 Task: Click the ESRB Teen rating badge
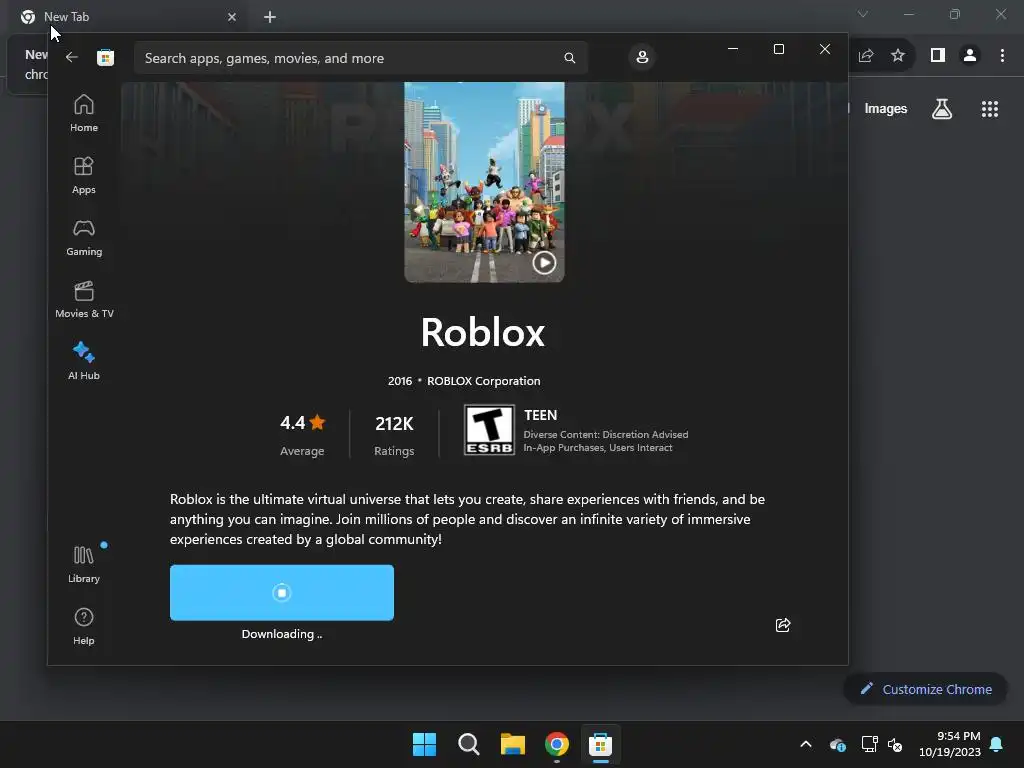click(489, 430)
